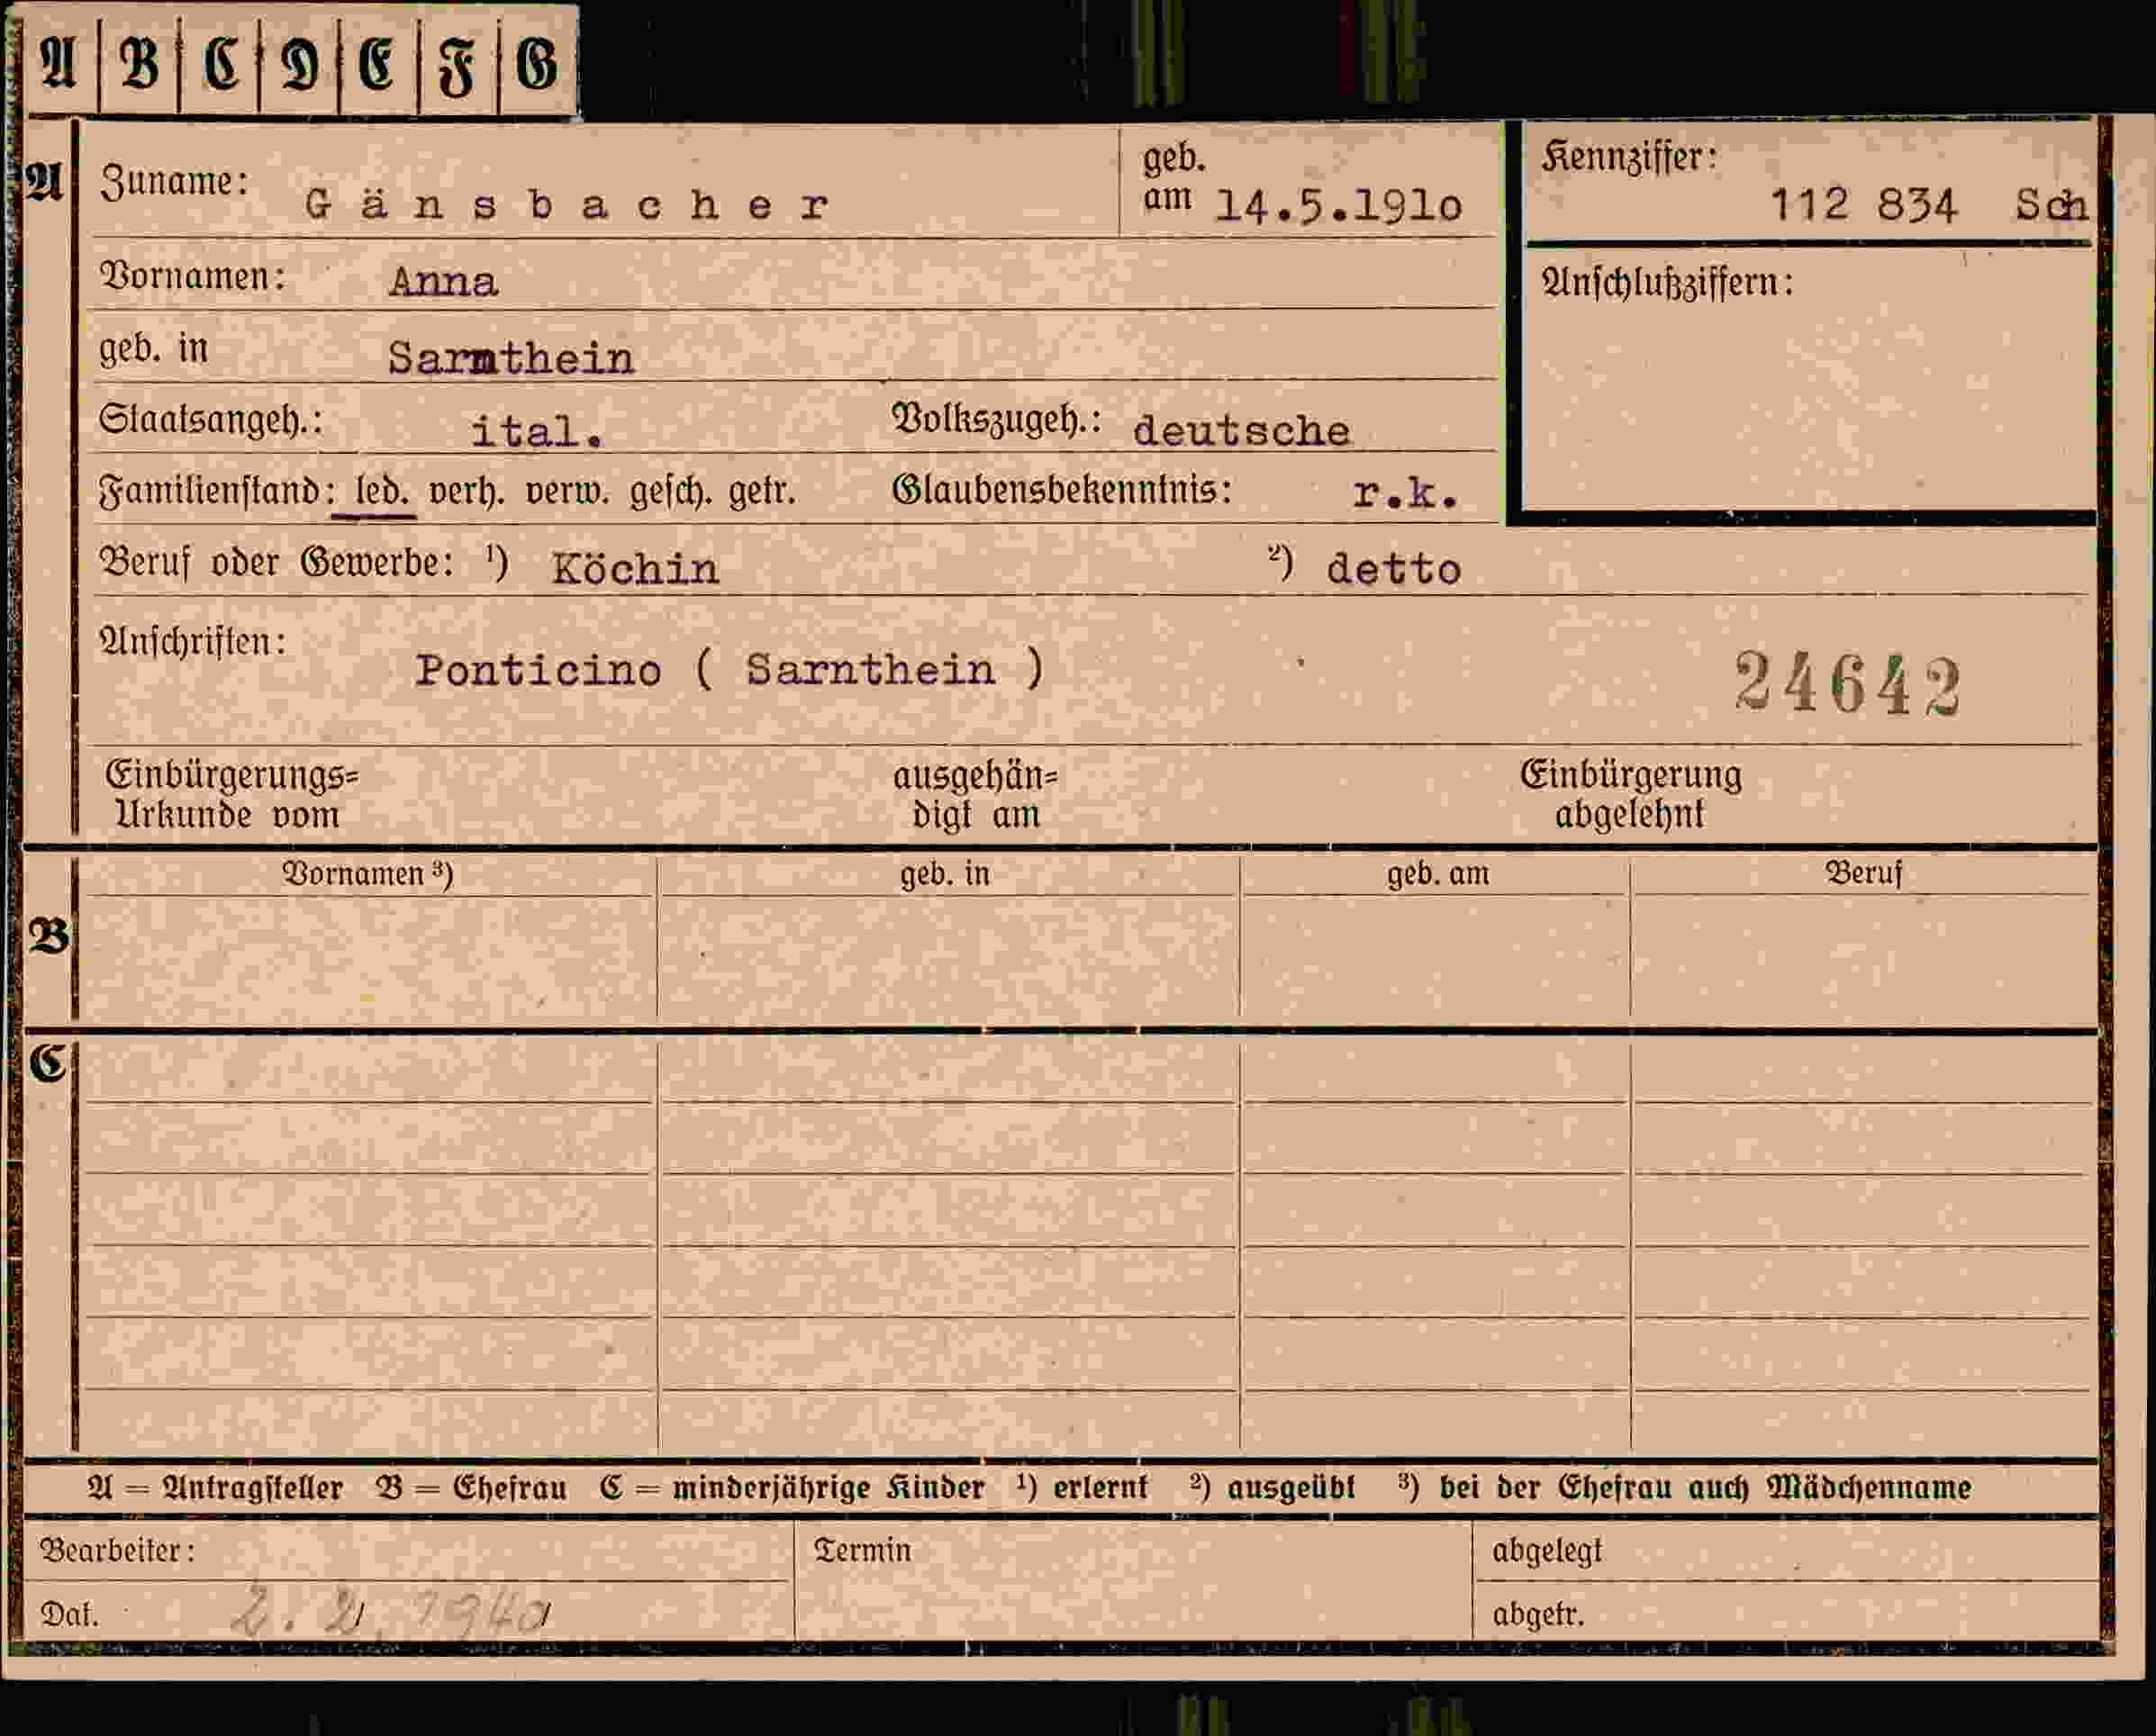
Task: Click ethnicity value 'deutsche'
Action: point(1241,431)
